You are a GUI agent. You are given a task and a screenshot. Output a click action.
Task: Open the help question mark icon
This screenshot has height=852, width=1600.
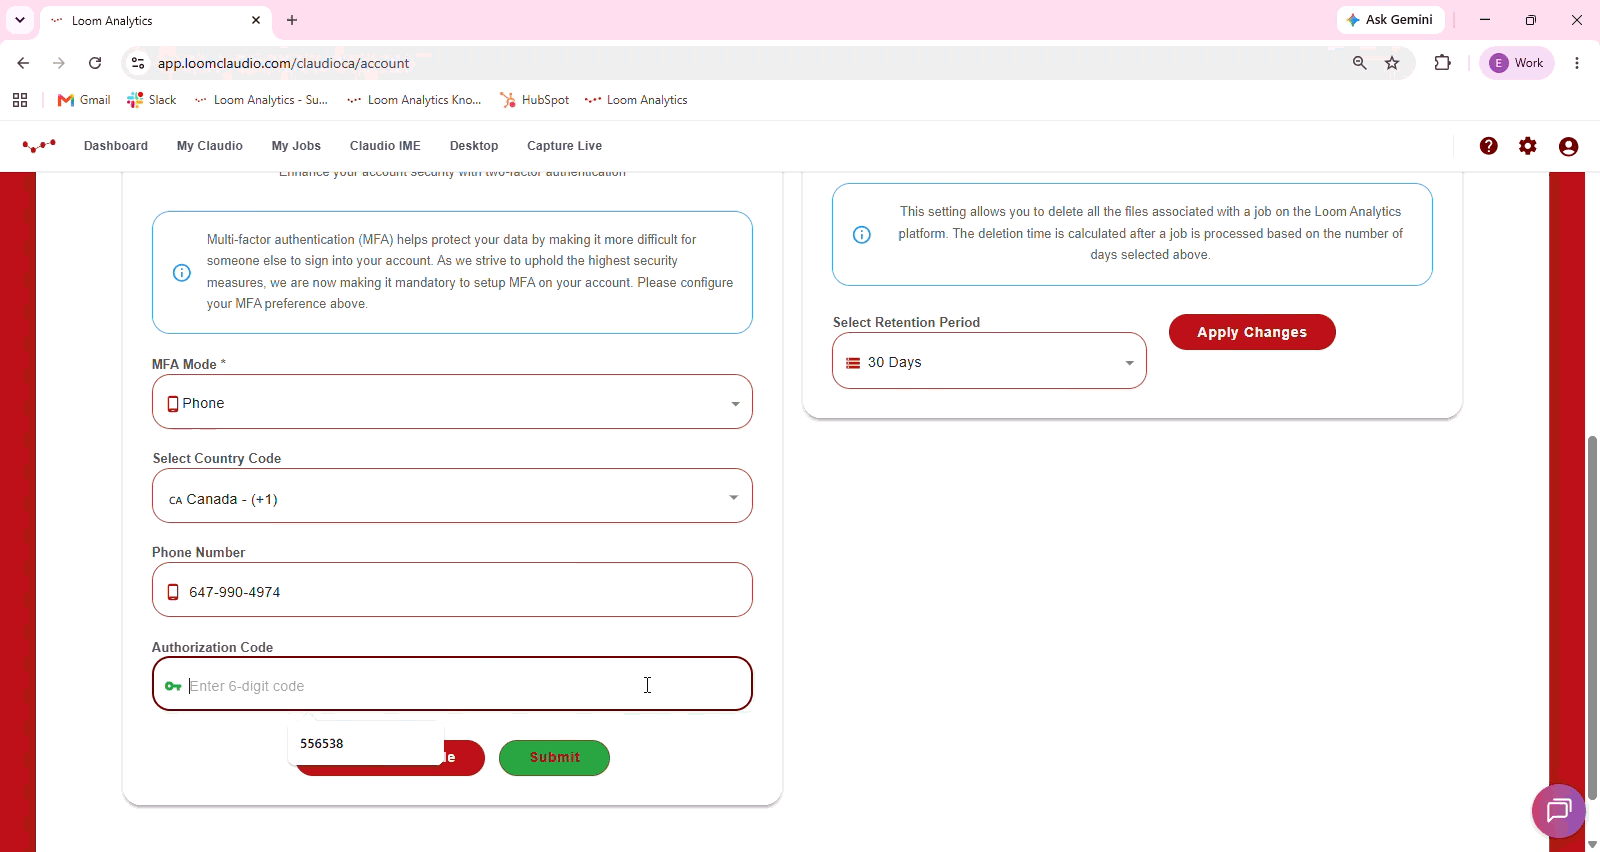(x=1489, y=146)
